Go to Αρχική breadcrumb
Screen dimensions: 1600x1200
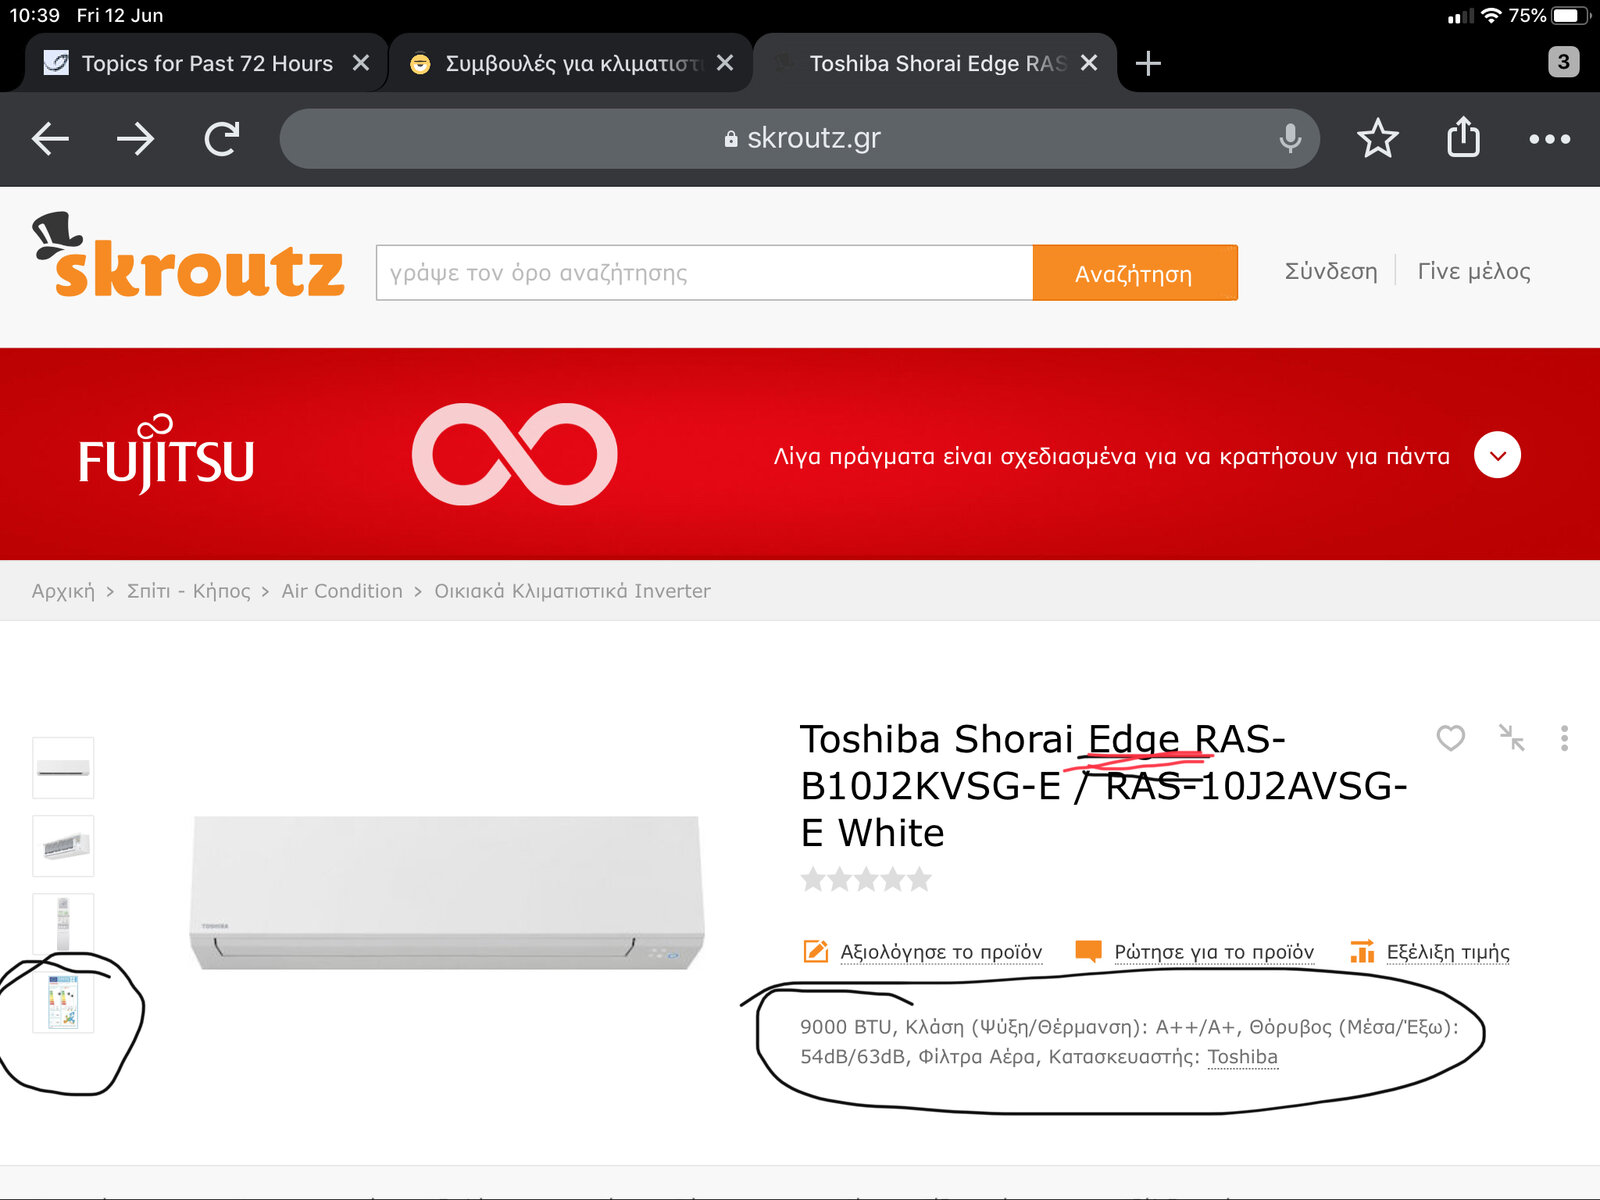point(63,591)
